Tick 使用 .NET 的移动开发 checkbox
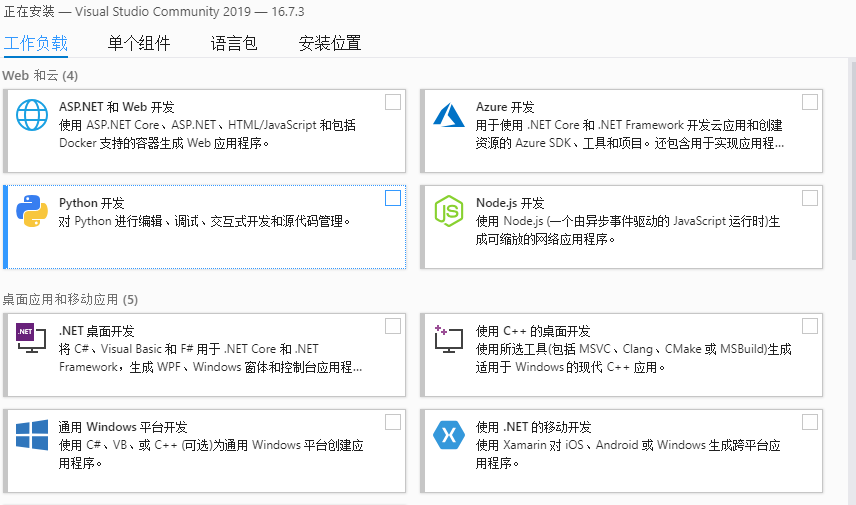This screenshot has width=856, height=505. (x=810, y=422)
